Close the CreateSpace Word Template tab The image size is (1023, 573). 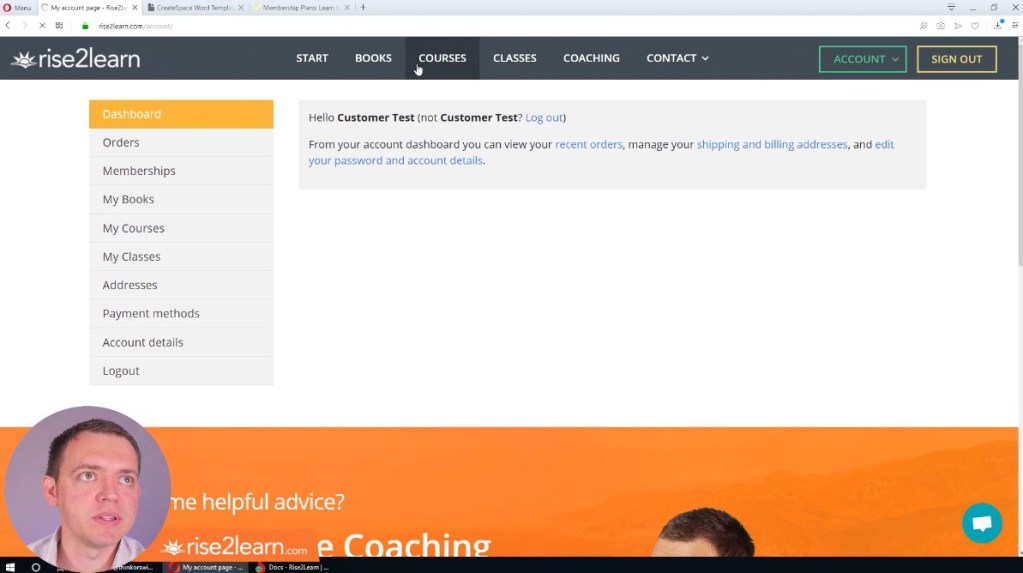point(241,7)
